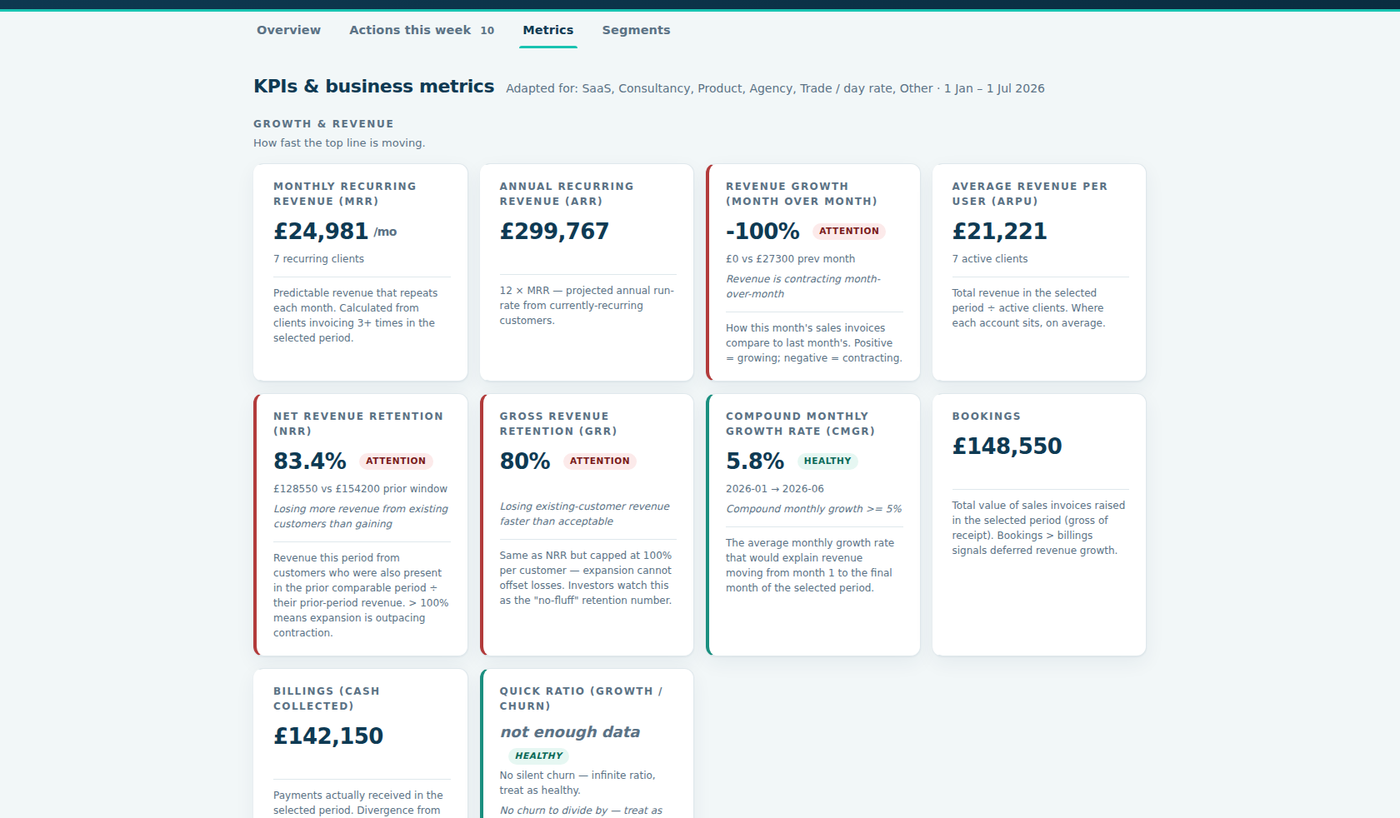This screenshot has height=818, width=1400.
Task: Switch to the Overview tab
Action: click(x=288, y=30)
